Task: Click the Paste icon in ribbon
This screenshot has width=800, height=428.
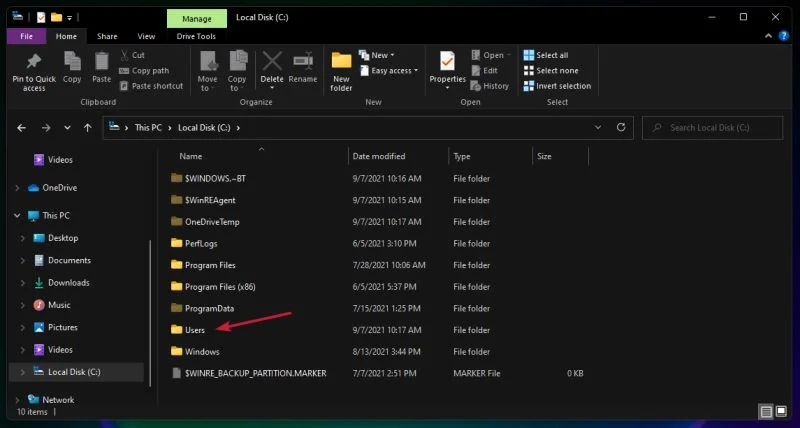Action: [101, 62]
